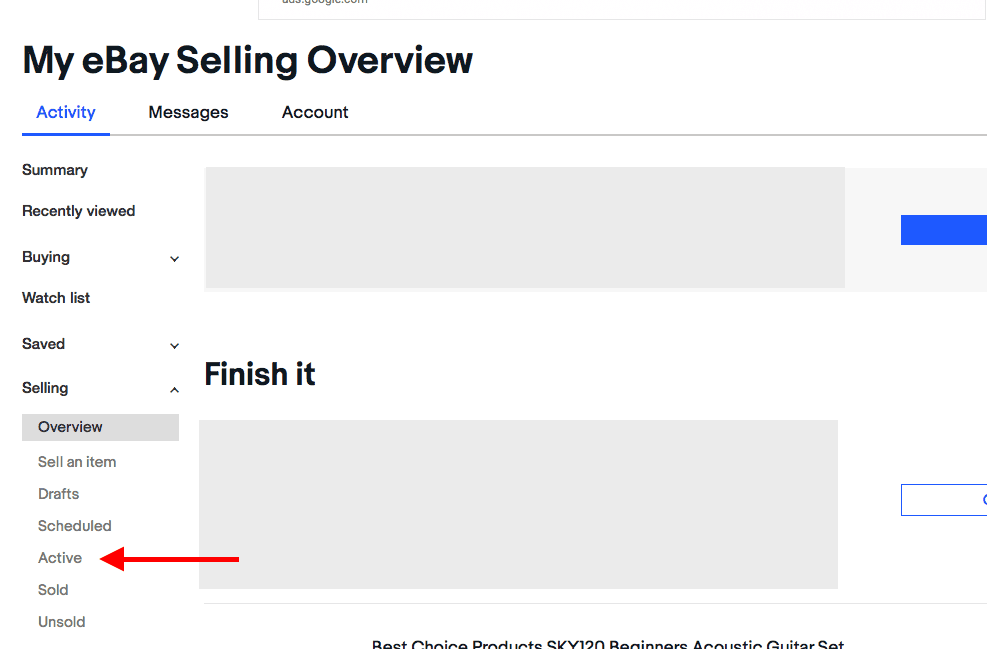Collapse the Selling section
987x649 pixels.
pyautogui.click(x=45, y=388)
